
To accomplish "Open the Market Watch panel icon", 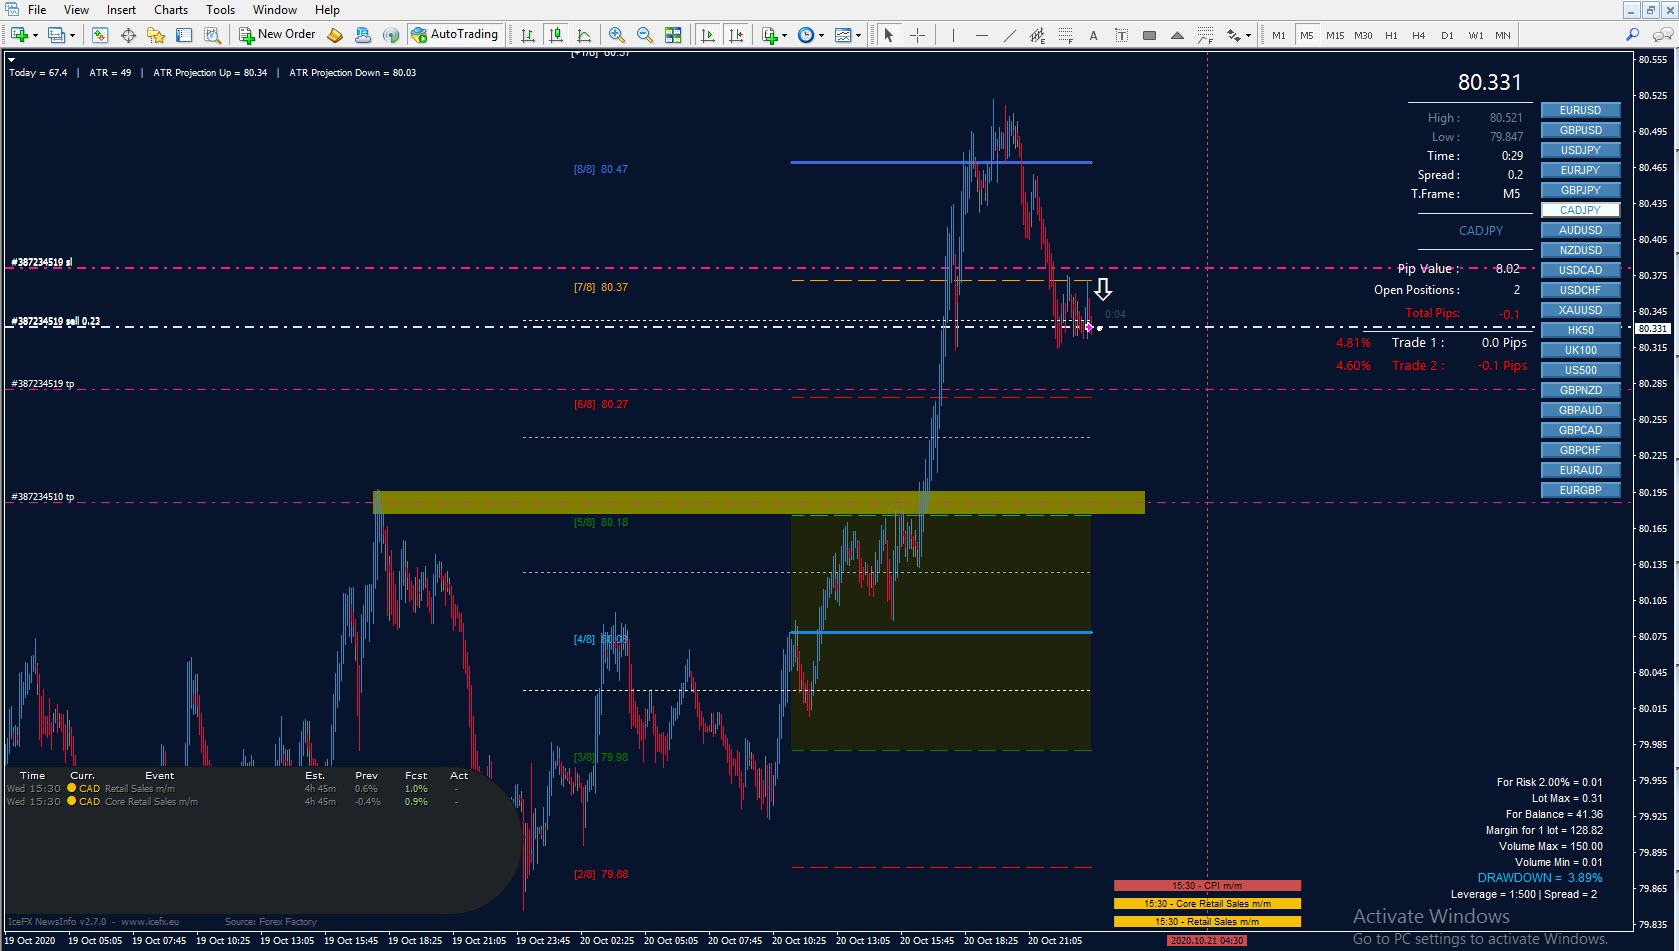I will coord(99,35).
